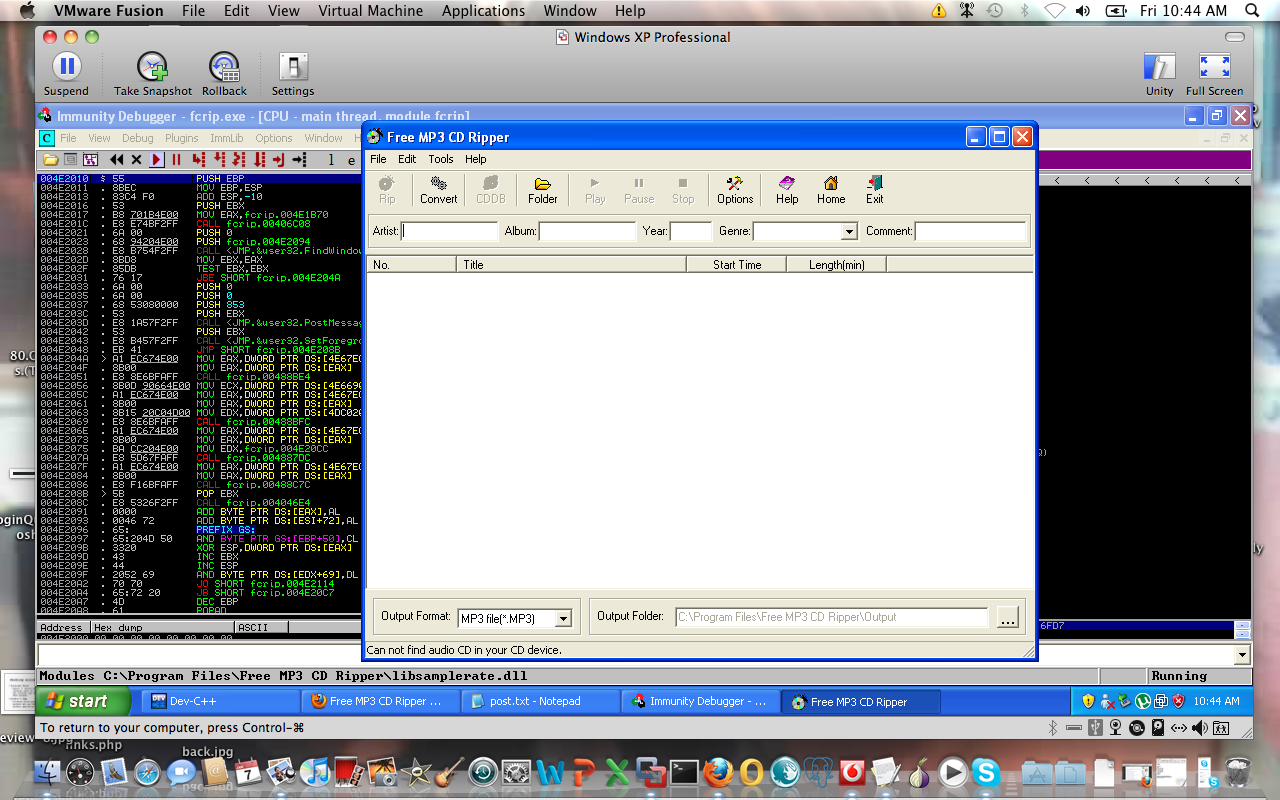Switch to Immunity Debugger taskbar item
Image resolution: width=1280 pixels, height=800 pixels.
(698, 701)
